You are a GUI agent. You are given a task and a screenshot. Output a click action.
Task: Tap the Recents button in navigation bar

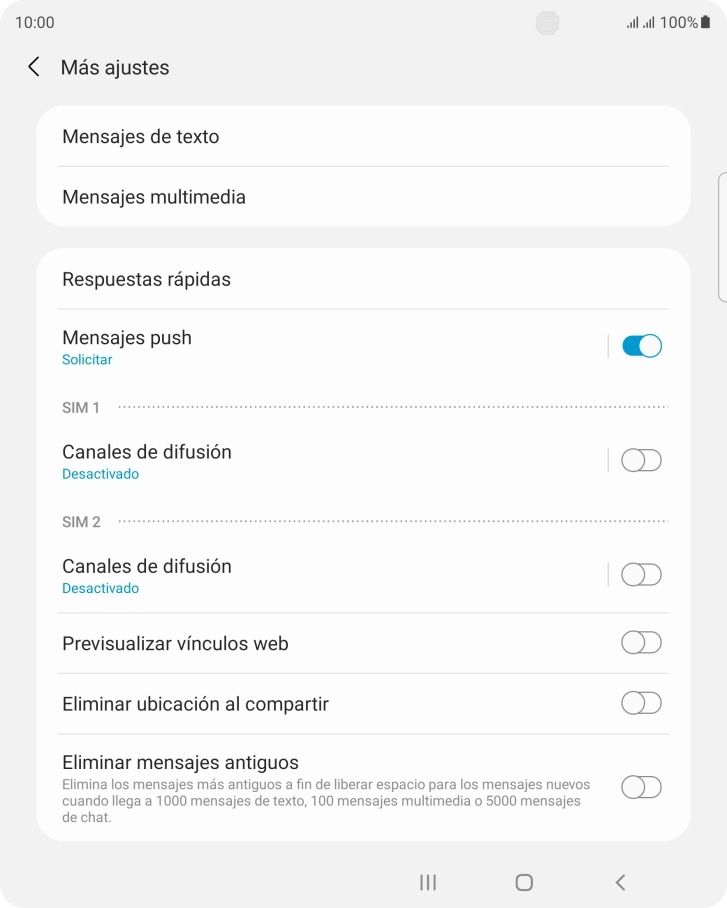[x=427, y=882]
